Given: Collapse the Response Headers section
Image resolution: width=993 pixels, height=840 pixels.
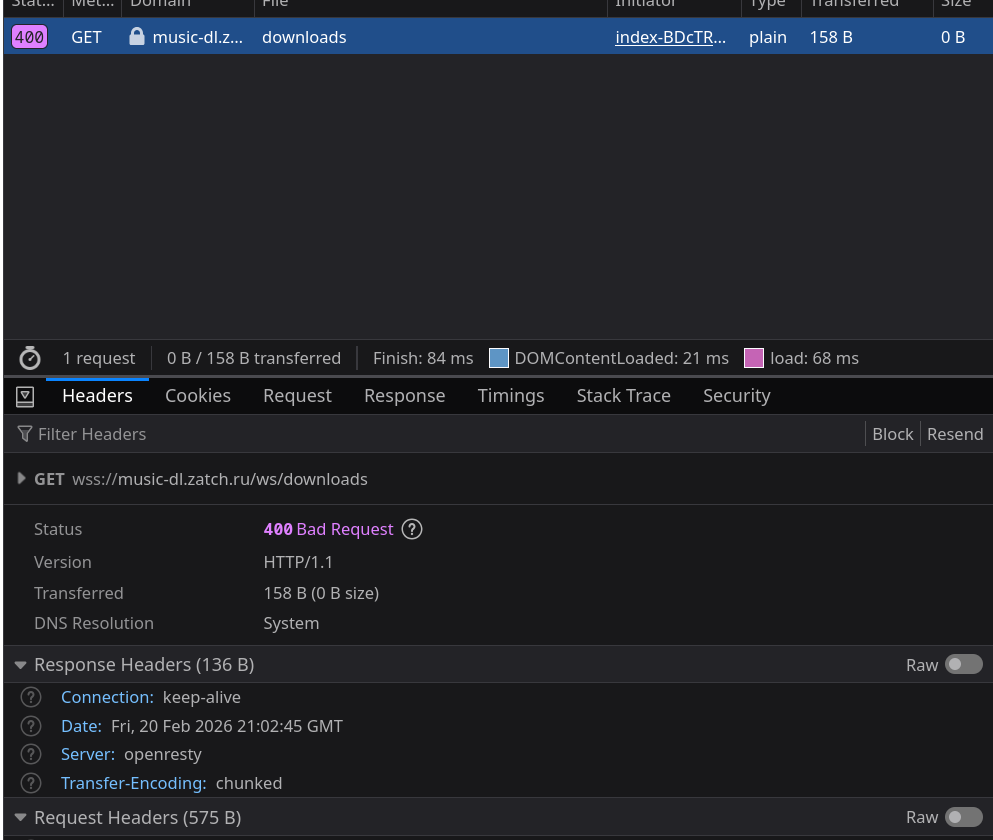Looking at the screenshot, I should click(x=21, y=665).
